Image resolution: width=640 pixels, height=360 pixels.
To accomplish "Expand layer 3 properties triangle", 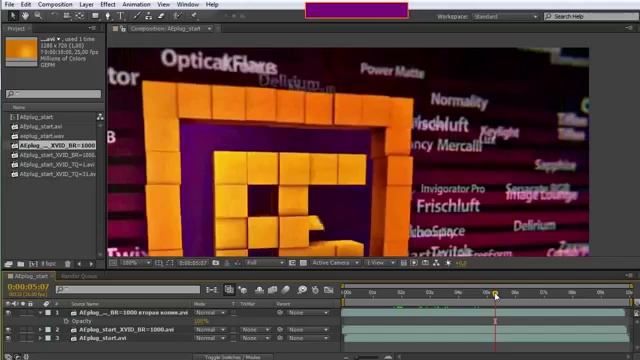I will 40,338.
